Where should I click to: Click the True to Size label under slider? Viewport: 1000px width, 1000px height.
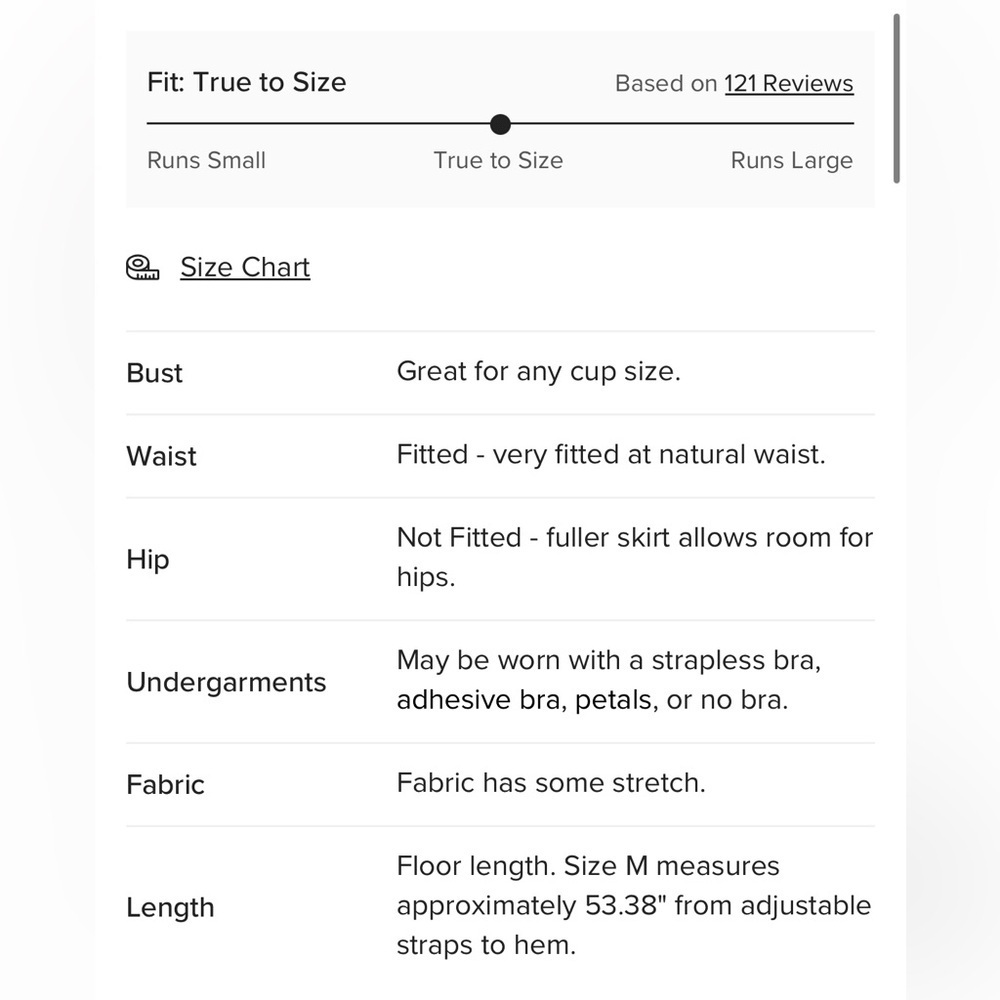[x=498, y=160]
